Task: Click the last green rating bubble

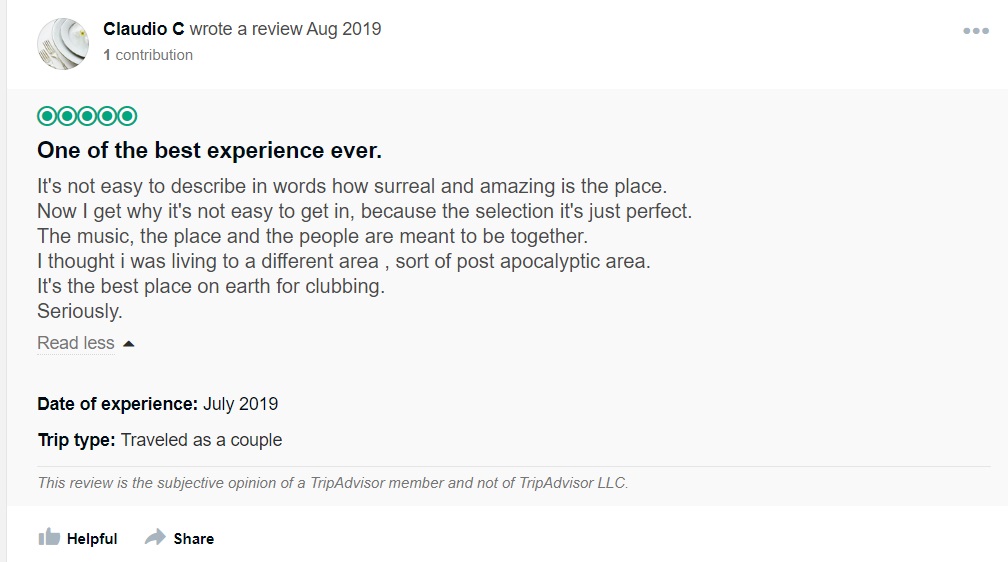Action: click(x=127, y=116)
